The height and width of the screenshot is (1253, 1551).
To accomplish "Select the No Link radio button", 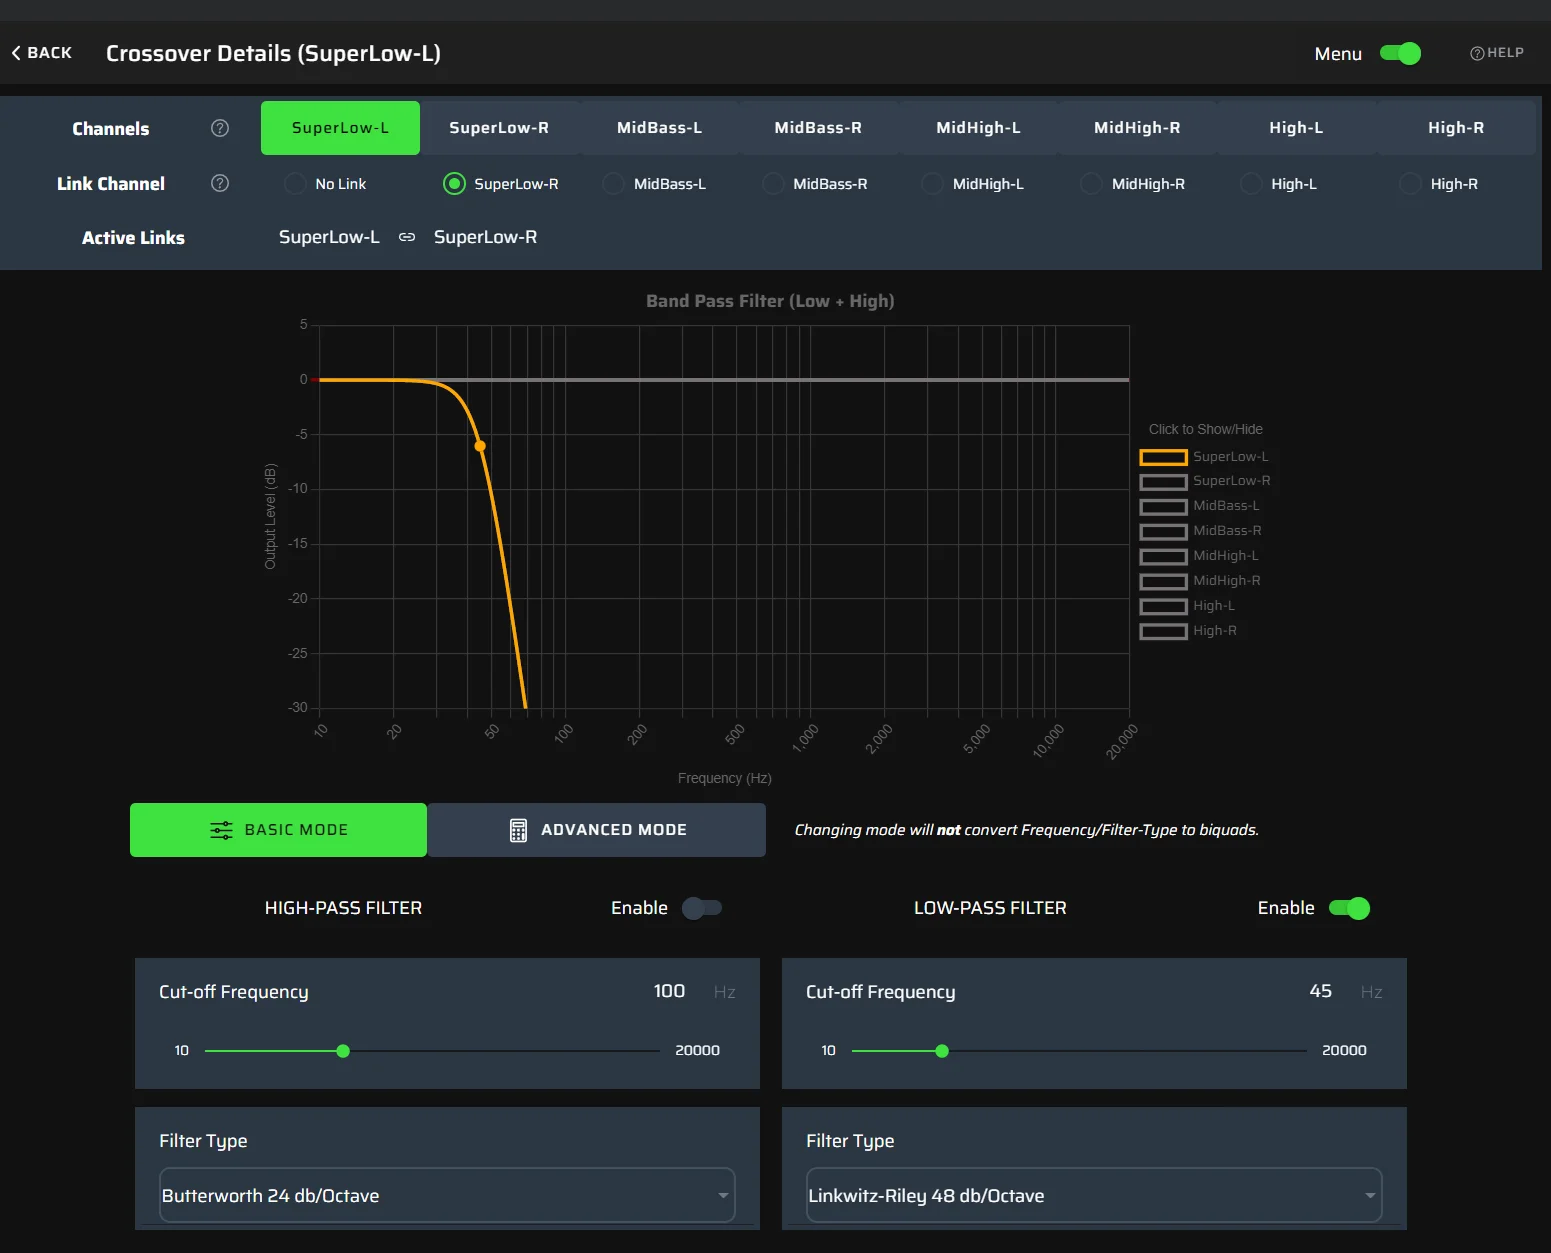I will tap(295, 184).
